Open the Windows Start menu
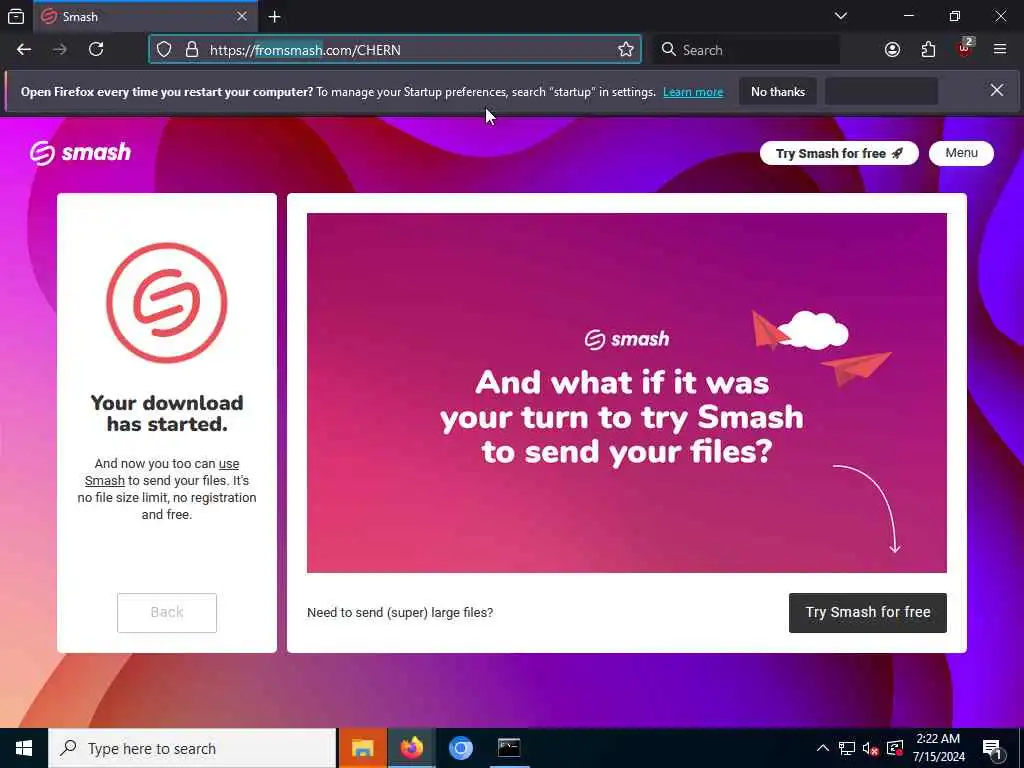The width and height of the screenshot is (1024, 768). pos(24,748)
